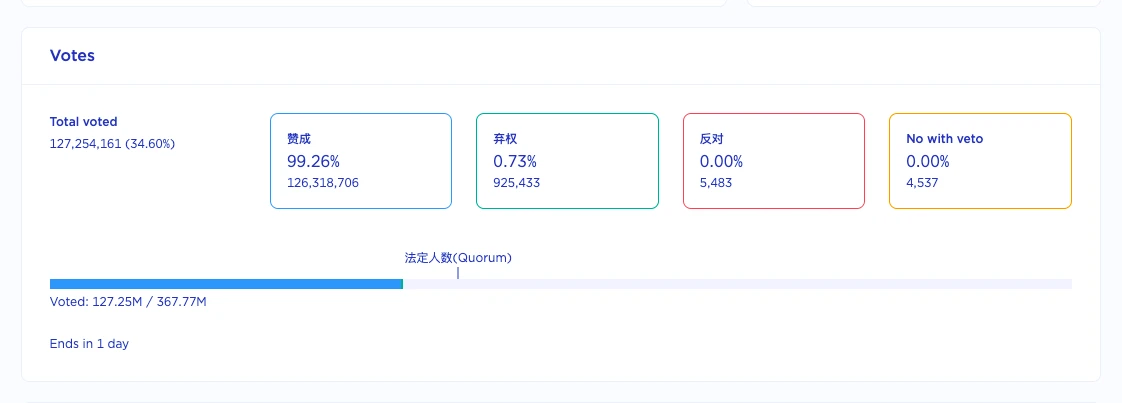Click the 0.00% value in 反对 card
The width and height of the screenshot is (1122, 403).
click(x=721, y=161)
